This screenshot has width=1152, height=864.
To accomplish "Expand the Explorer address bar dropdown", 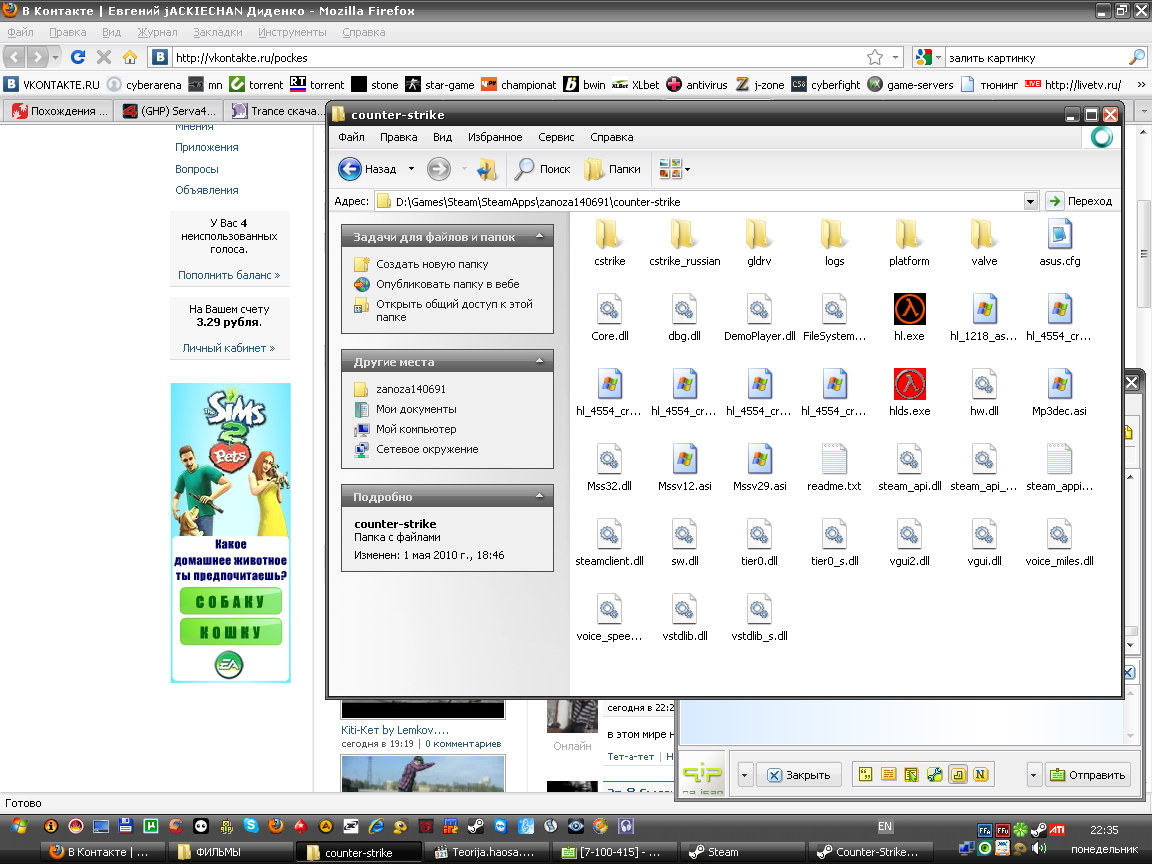I will 1030,201.
